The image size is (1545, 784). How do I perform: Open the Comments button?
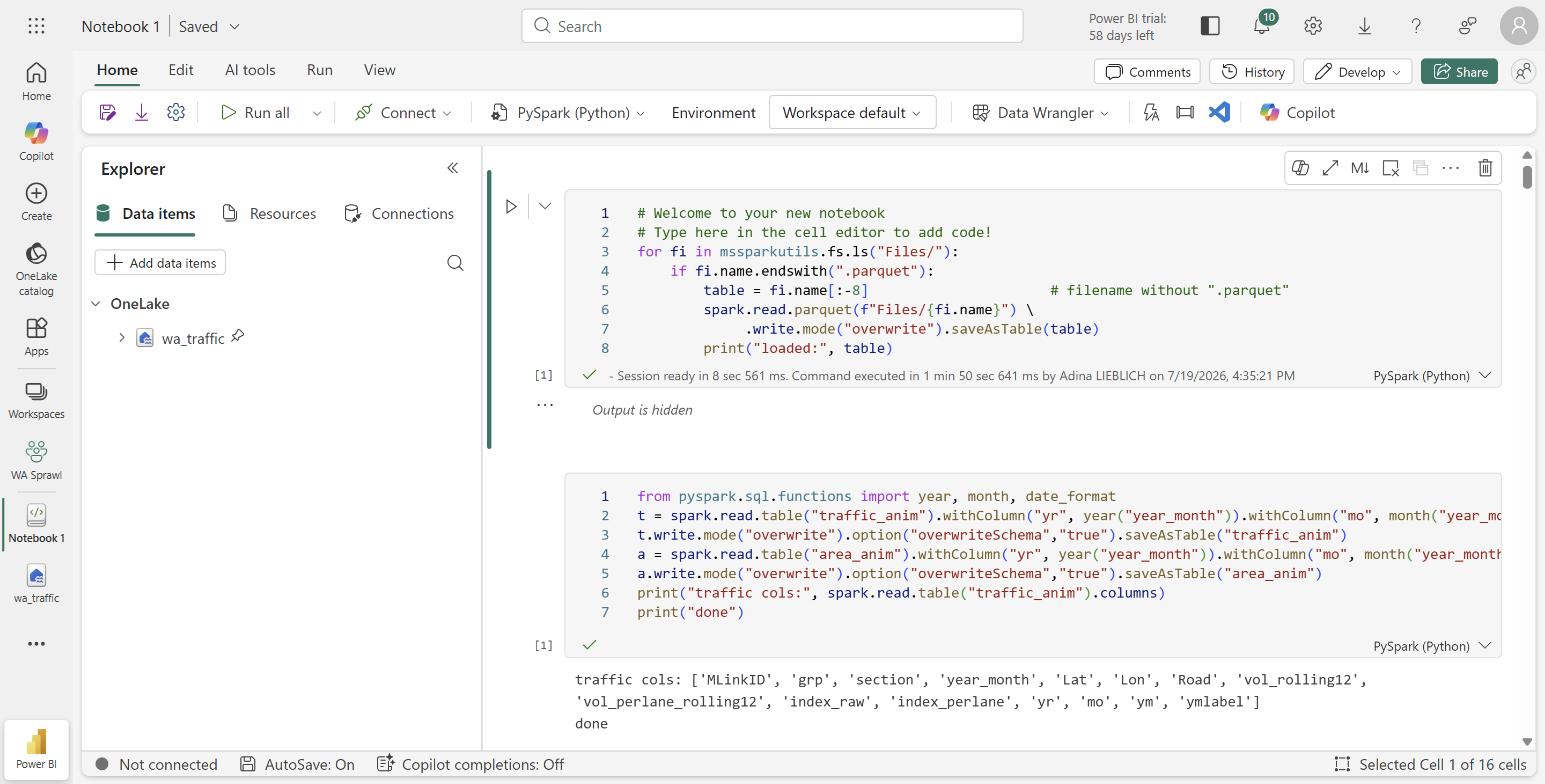click(x=1148, y=71)
